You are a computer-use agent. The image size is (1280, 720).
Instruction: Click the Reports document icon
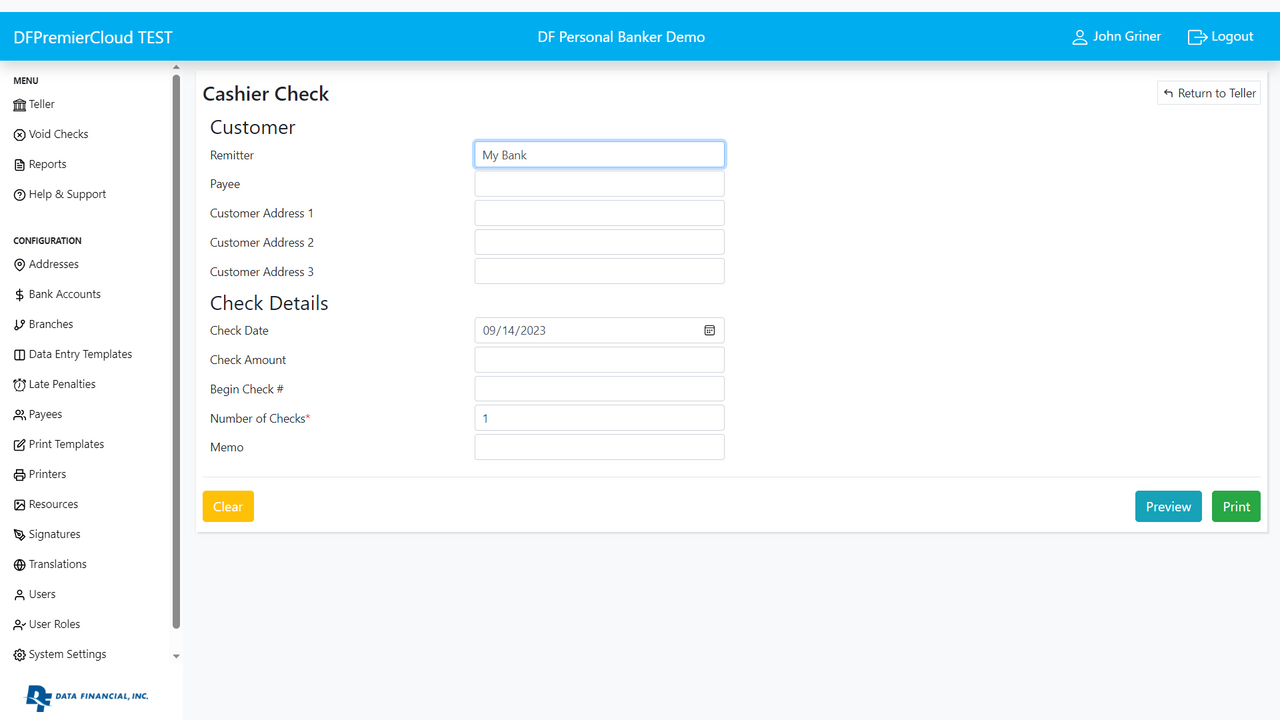[x=19, y=165]
